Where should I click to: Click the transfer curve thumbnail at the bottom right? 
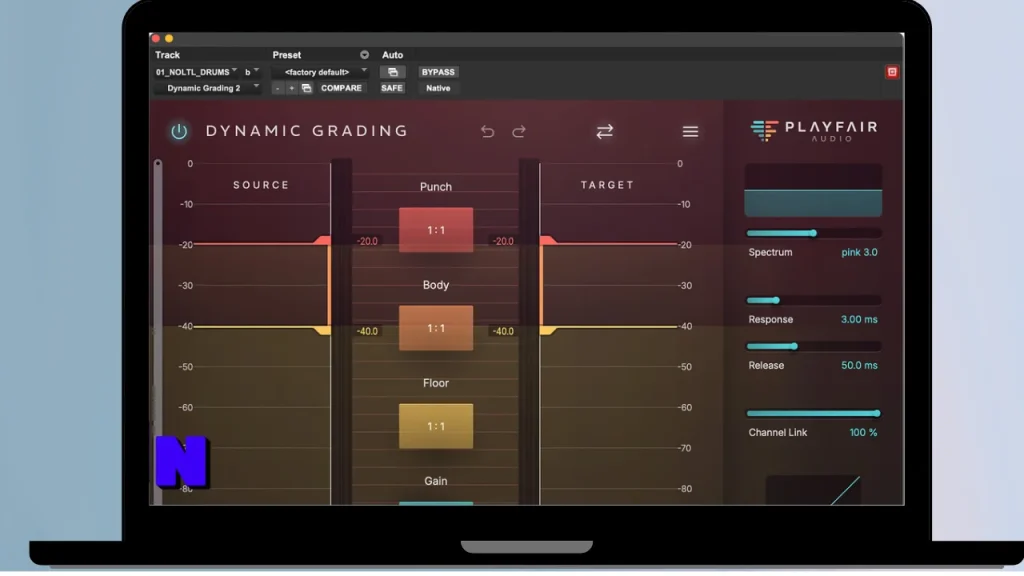[x=813, y=490]
